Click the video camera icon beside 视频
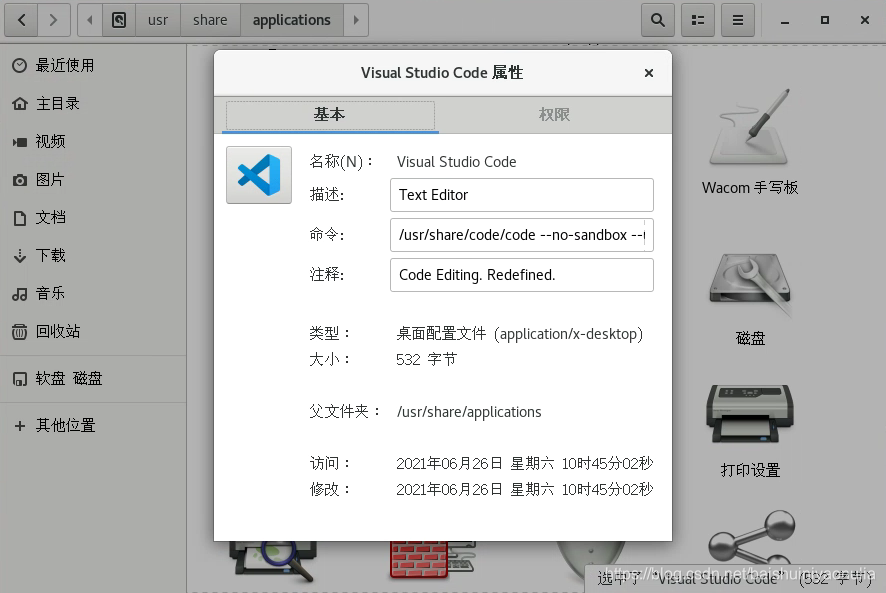The height and width of the screenshot is (593, 886). coord(20,142)
